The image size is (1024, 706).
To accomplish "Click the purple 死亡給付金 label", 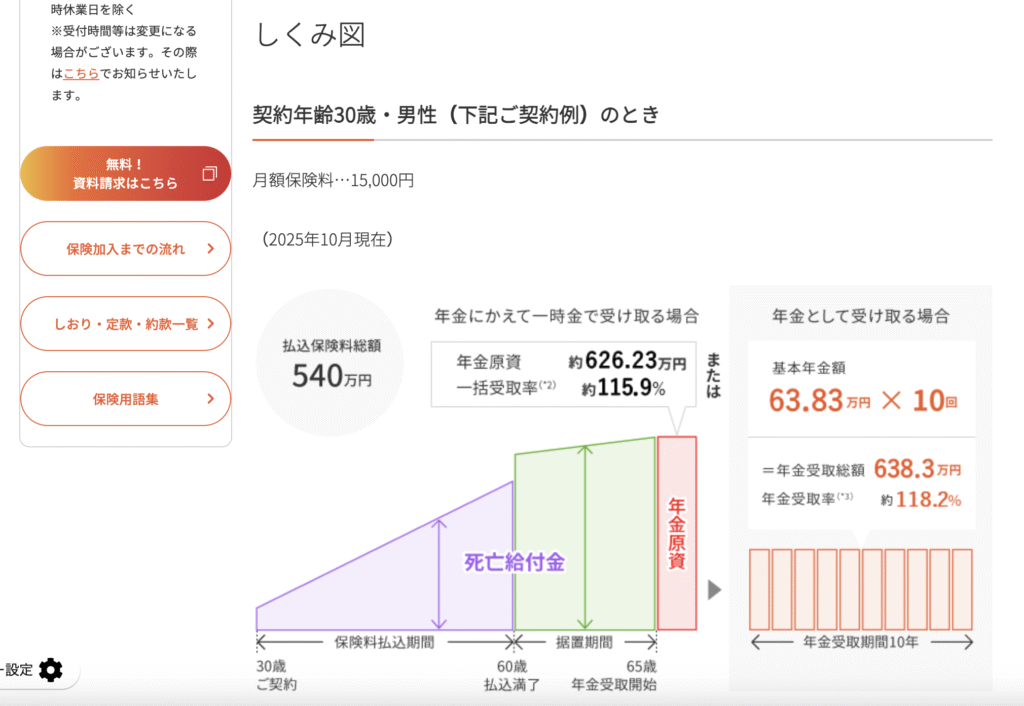I will coord(514,563).
